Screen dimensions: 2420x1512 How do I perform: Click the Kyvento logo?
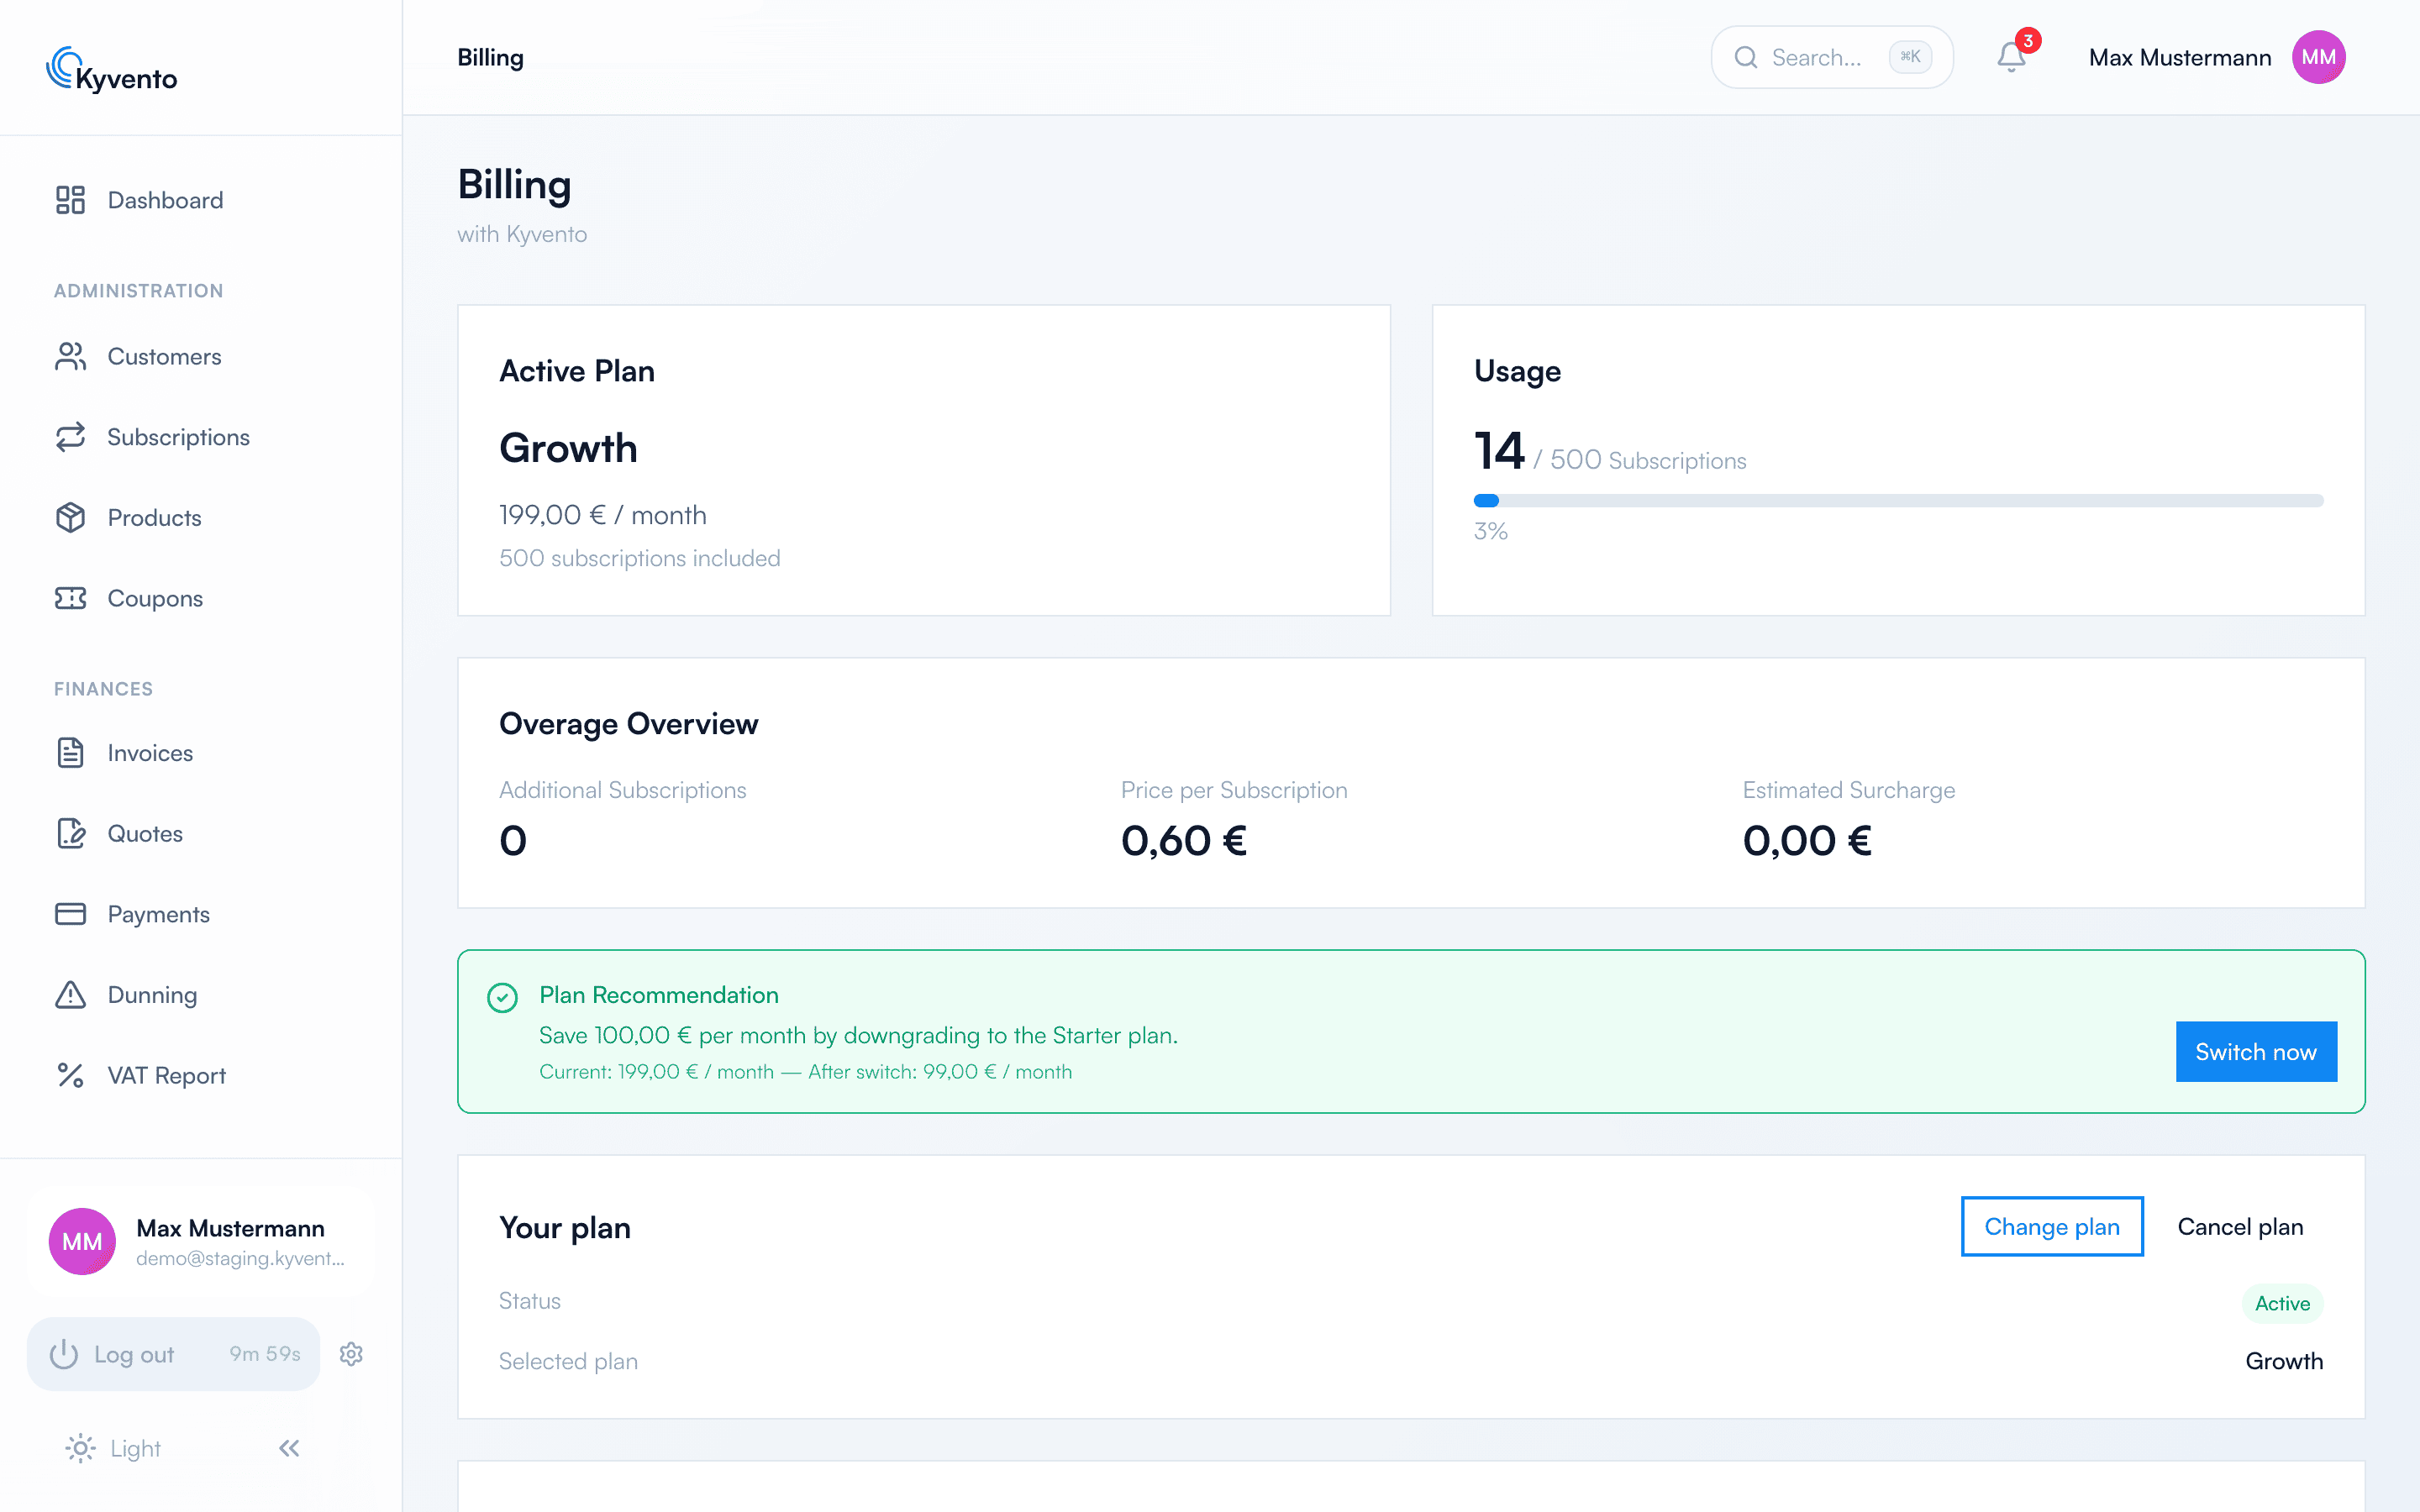pyautogui.click(x=112, y=70)
